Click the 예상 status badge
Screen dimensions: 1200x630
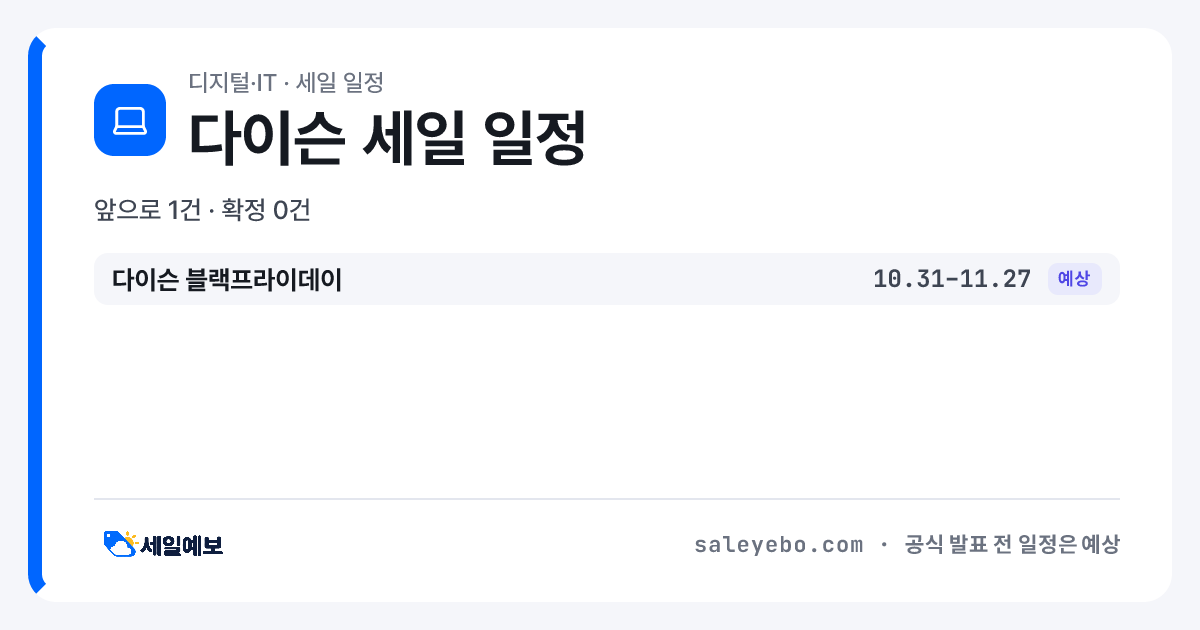(1074, 279)
